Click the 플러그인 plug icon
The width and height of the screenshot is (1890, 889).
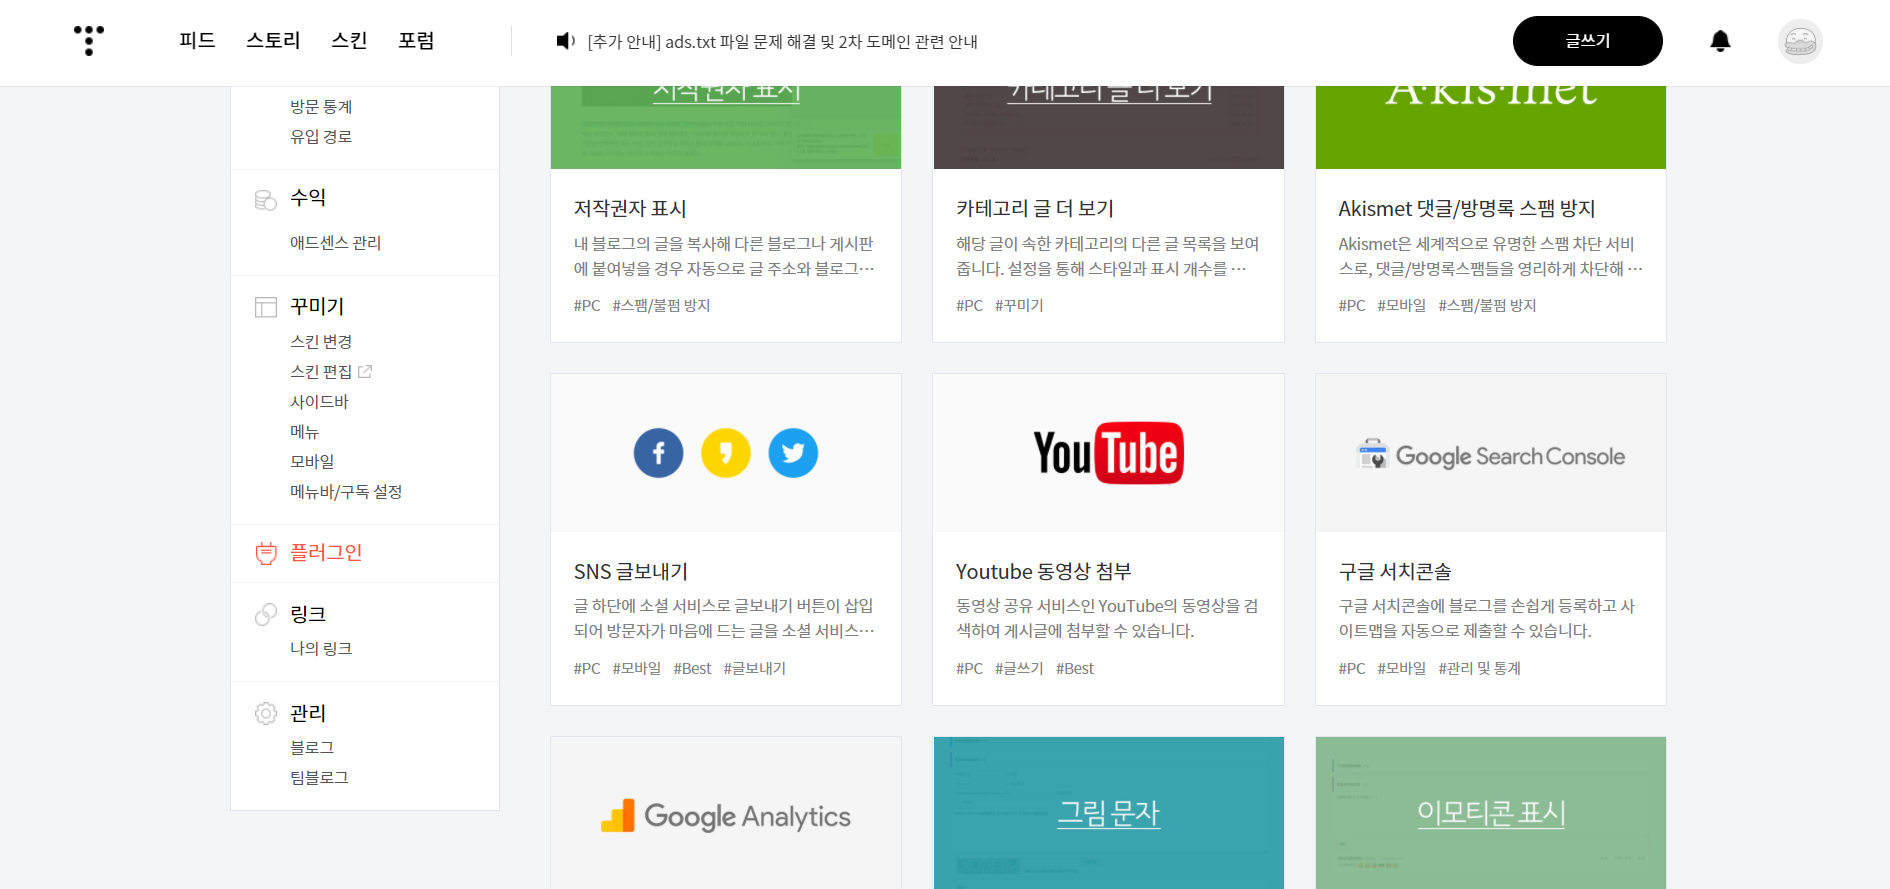[x=266, y=553]
